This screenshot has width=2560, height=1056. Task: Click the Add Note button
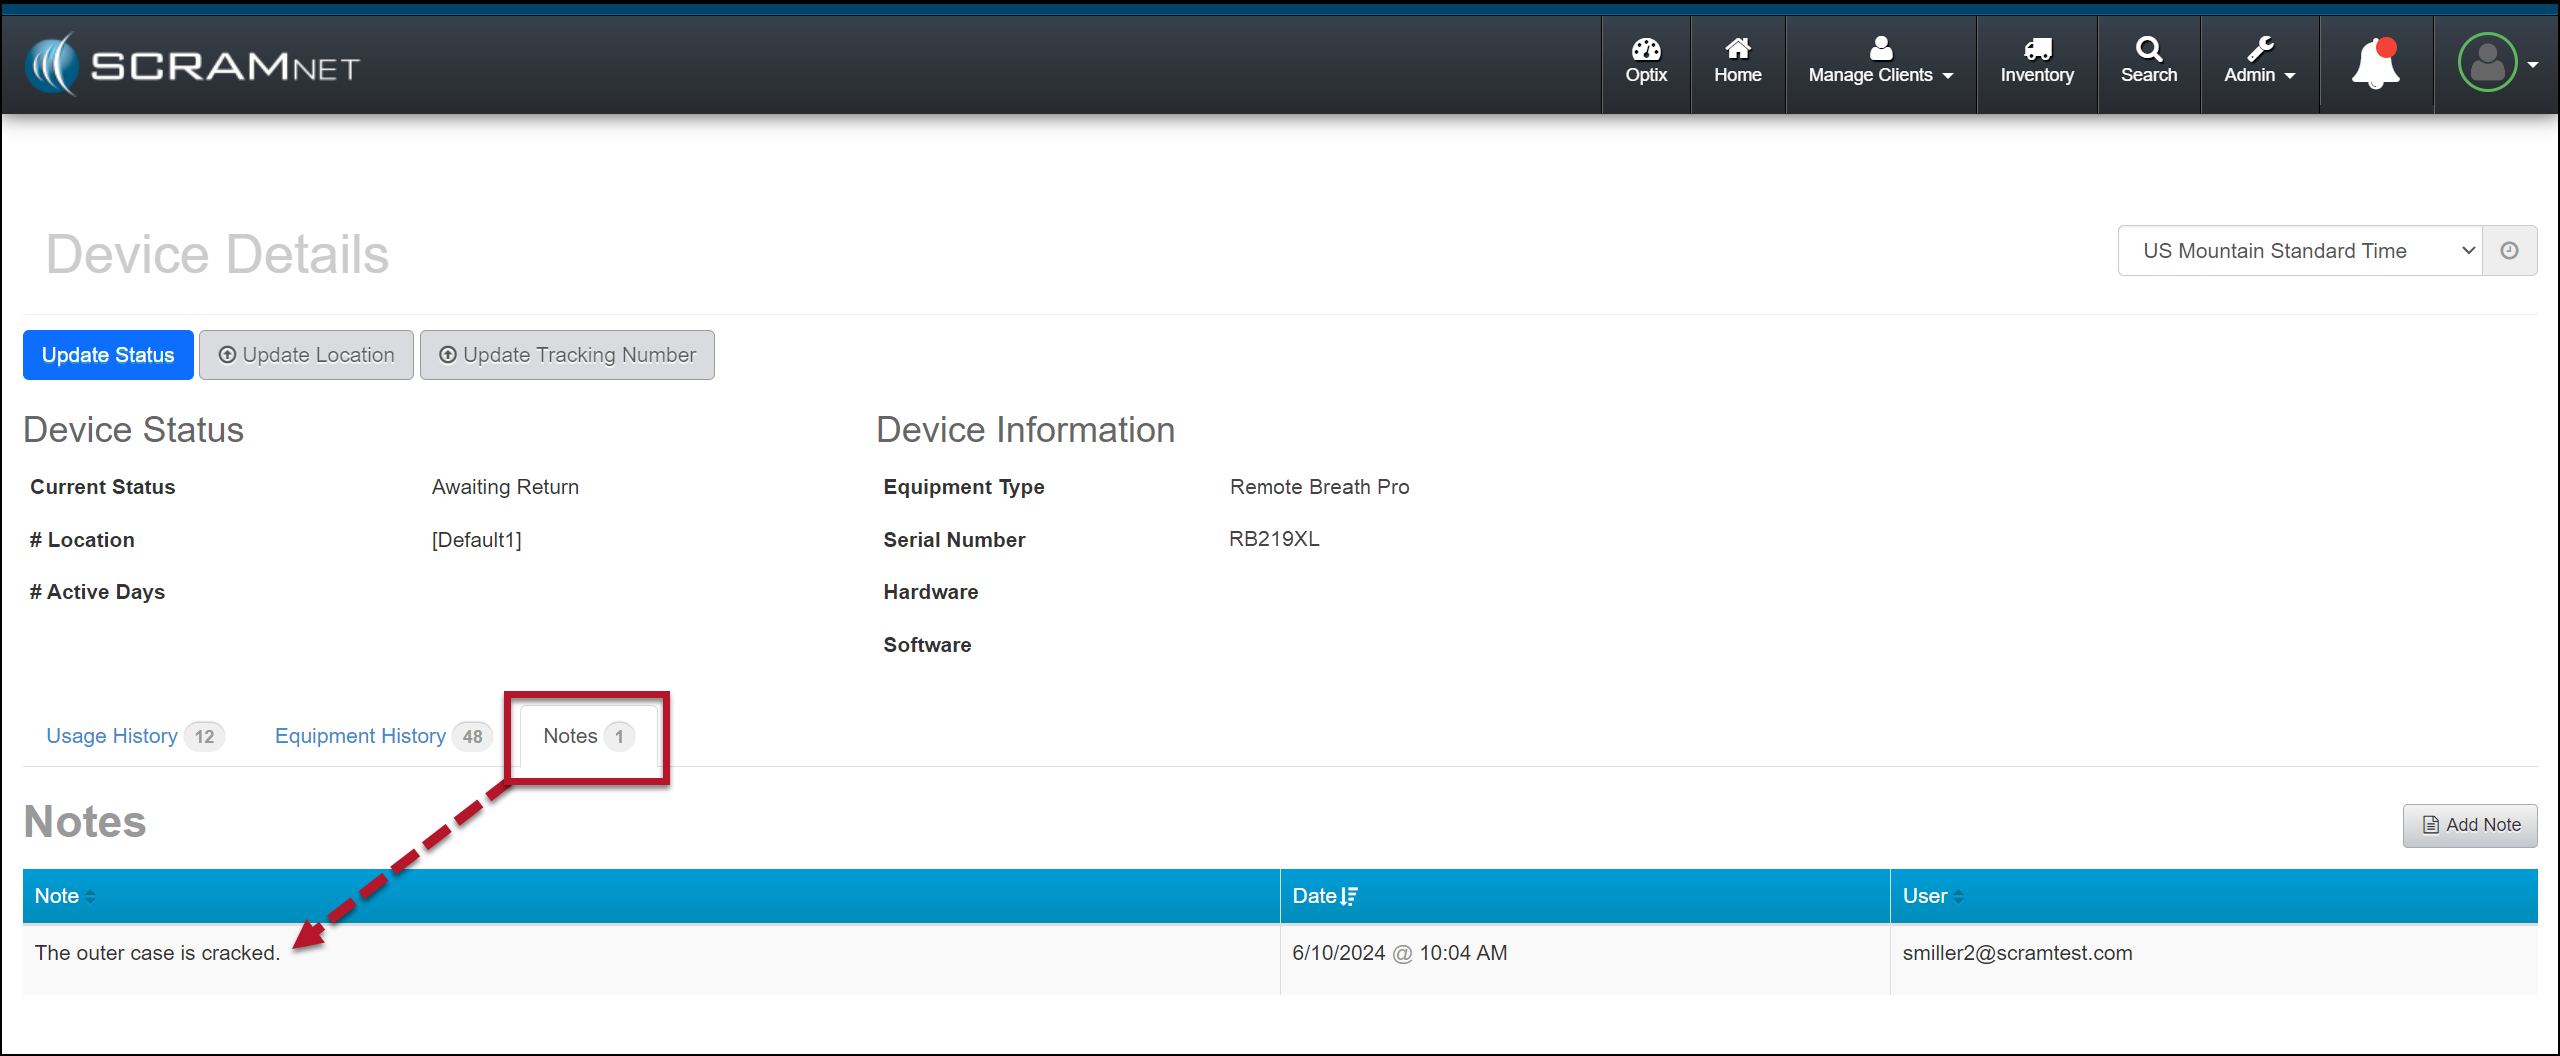click(x=2469, y=825)
